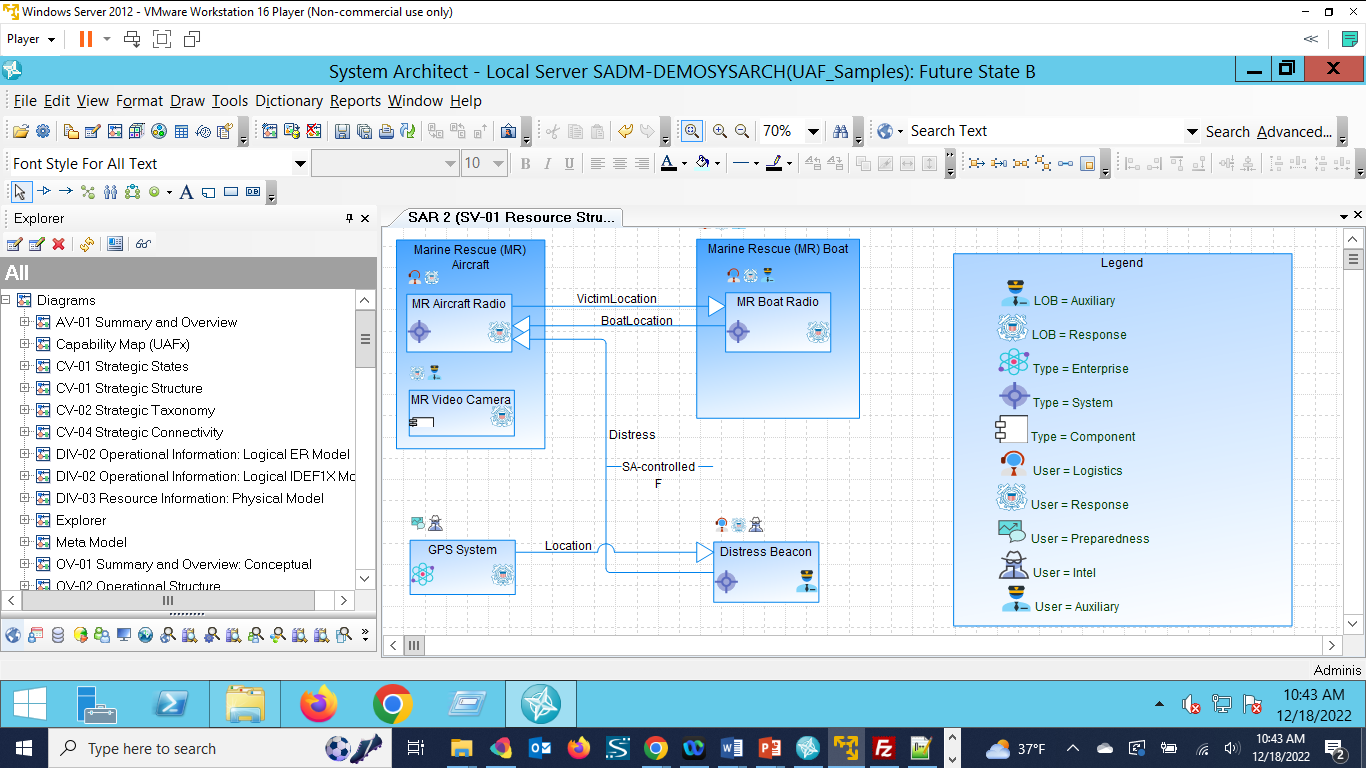
Task: Click the Save diagram icon
Action: [342, 131]
